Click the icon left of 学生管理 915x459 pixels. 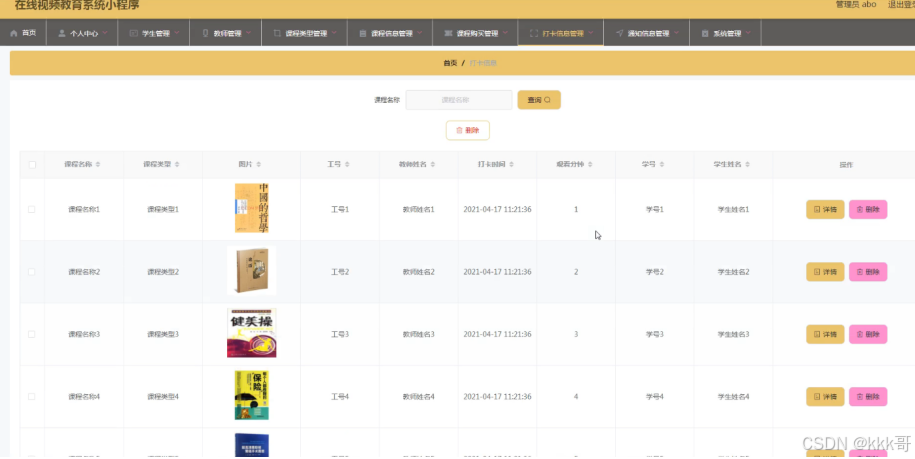tap(134, 33)
